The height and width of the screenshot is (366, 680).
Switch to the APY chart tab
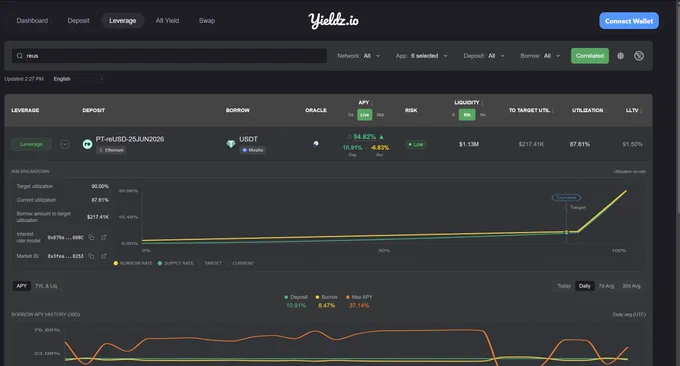tap(22, 286)
